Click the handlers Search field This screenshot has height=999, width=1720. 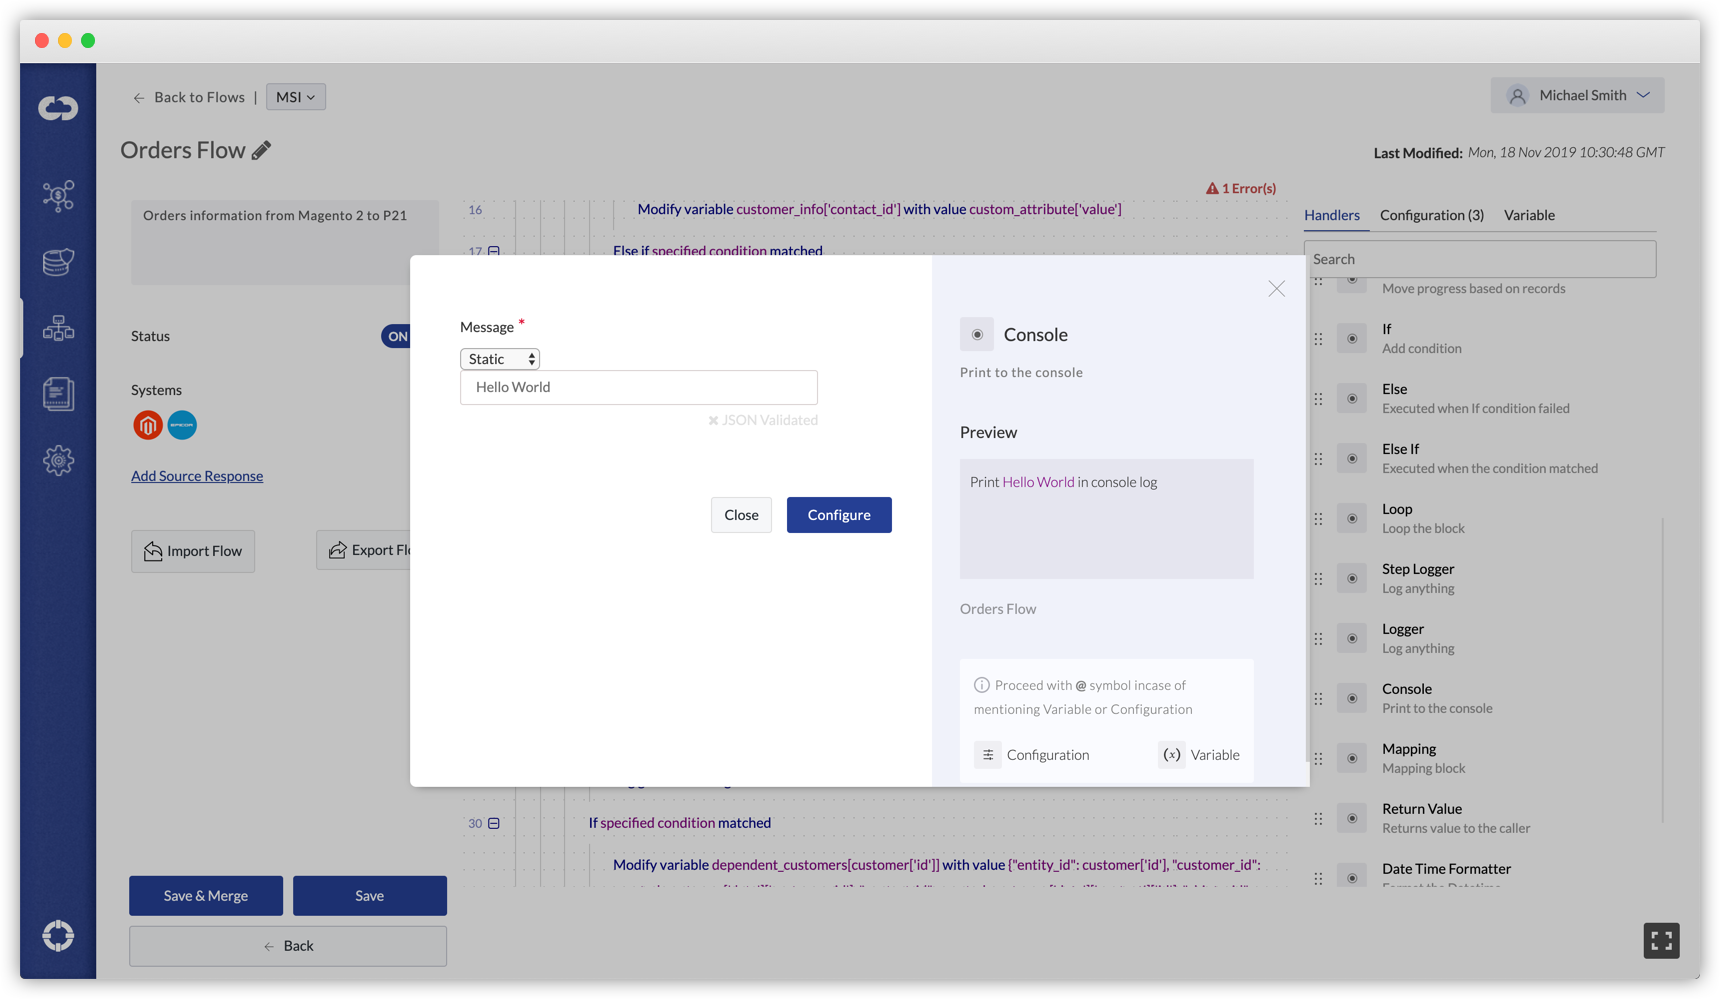[x=1480, y=259]
